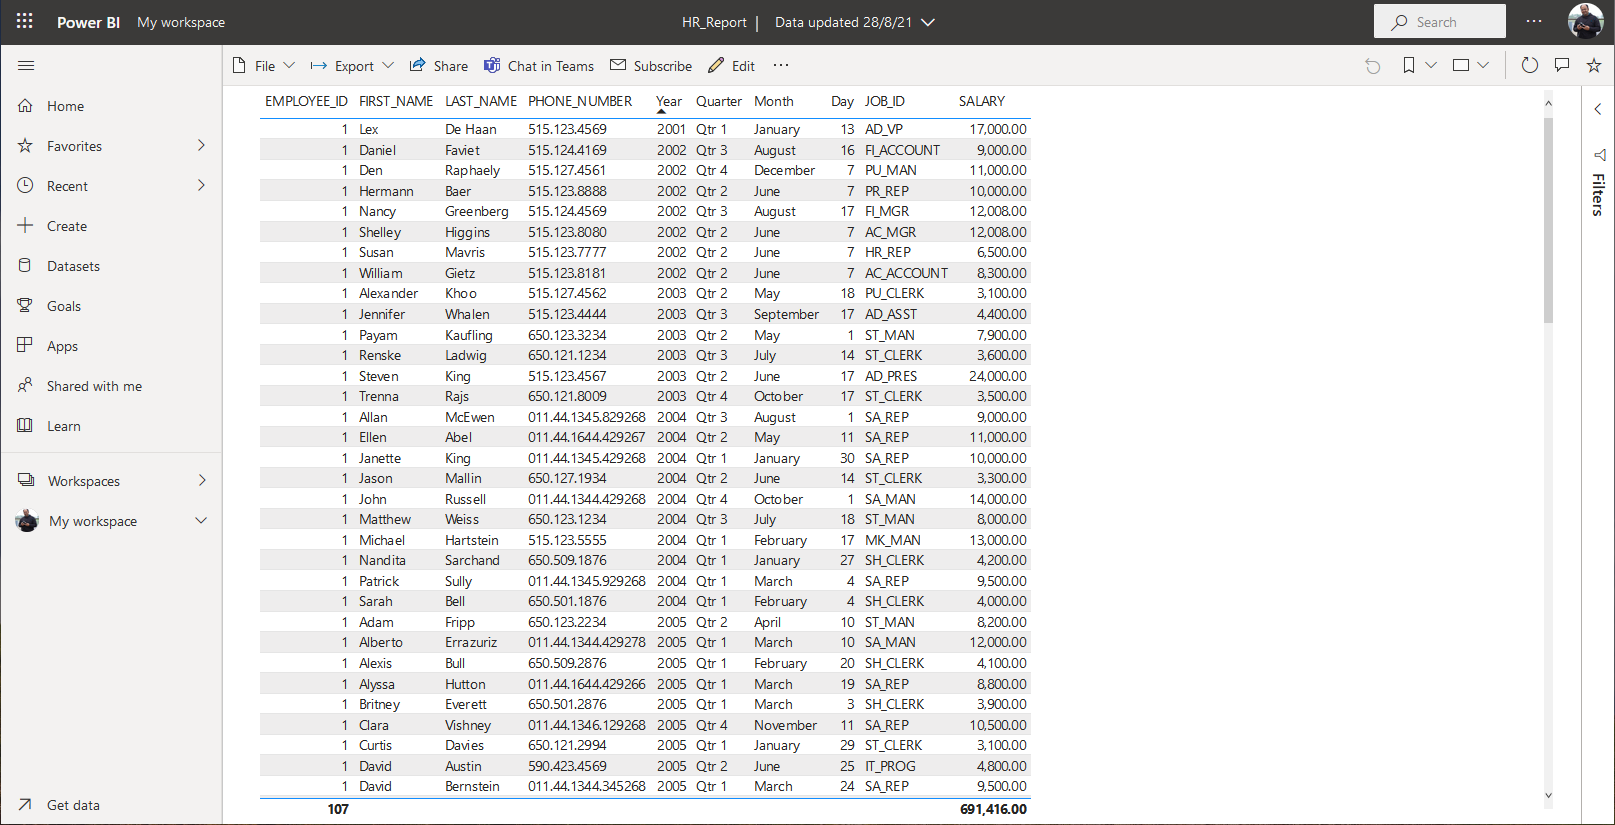1615x825 pixels.
Task: Click the user profile picture
Action: coord(1585,21)
